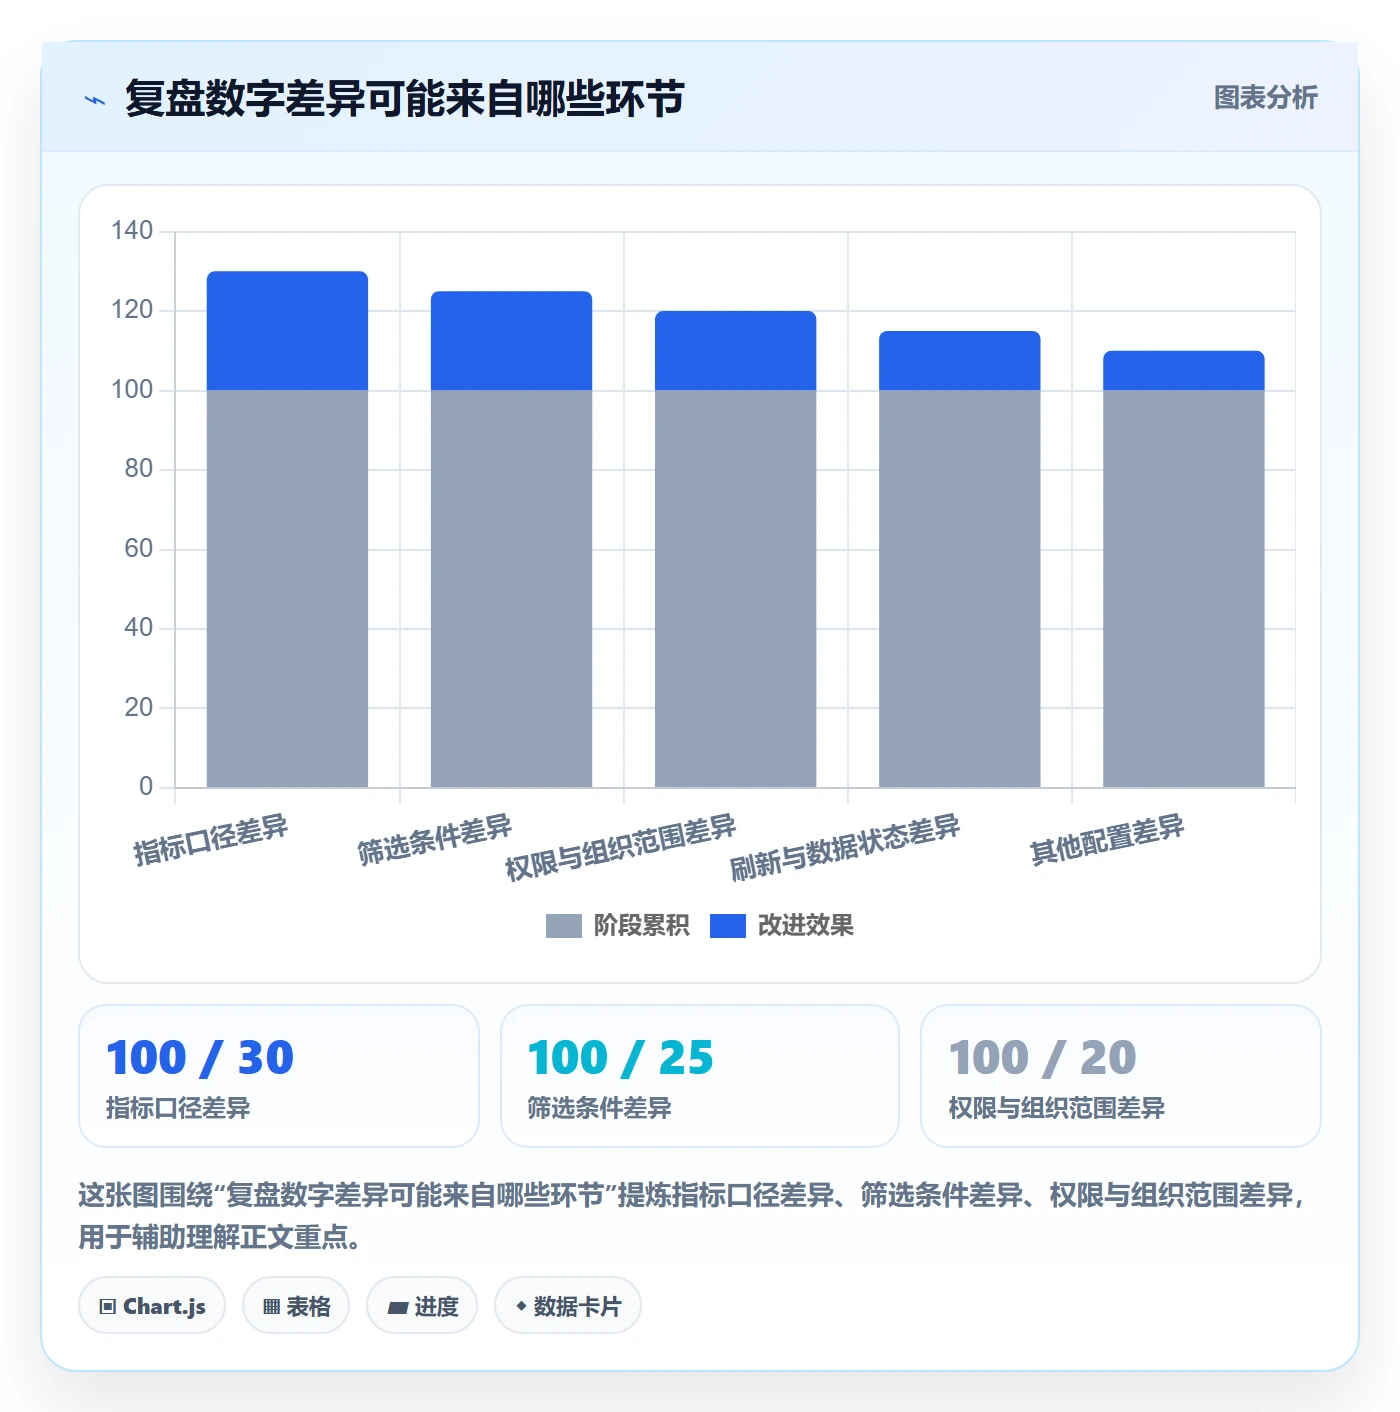Click the blue 改进效果 legend swatch
Image resolution: width=1400 pixels, height=1412 pixels.
(727, 926)
